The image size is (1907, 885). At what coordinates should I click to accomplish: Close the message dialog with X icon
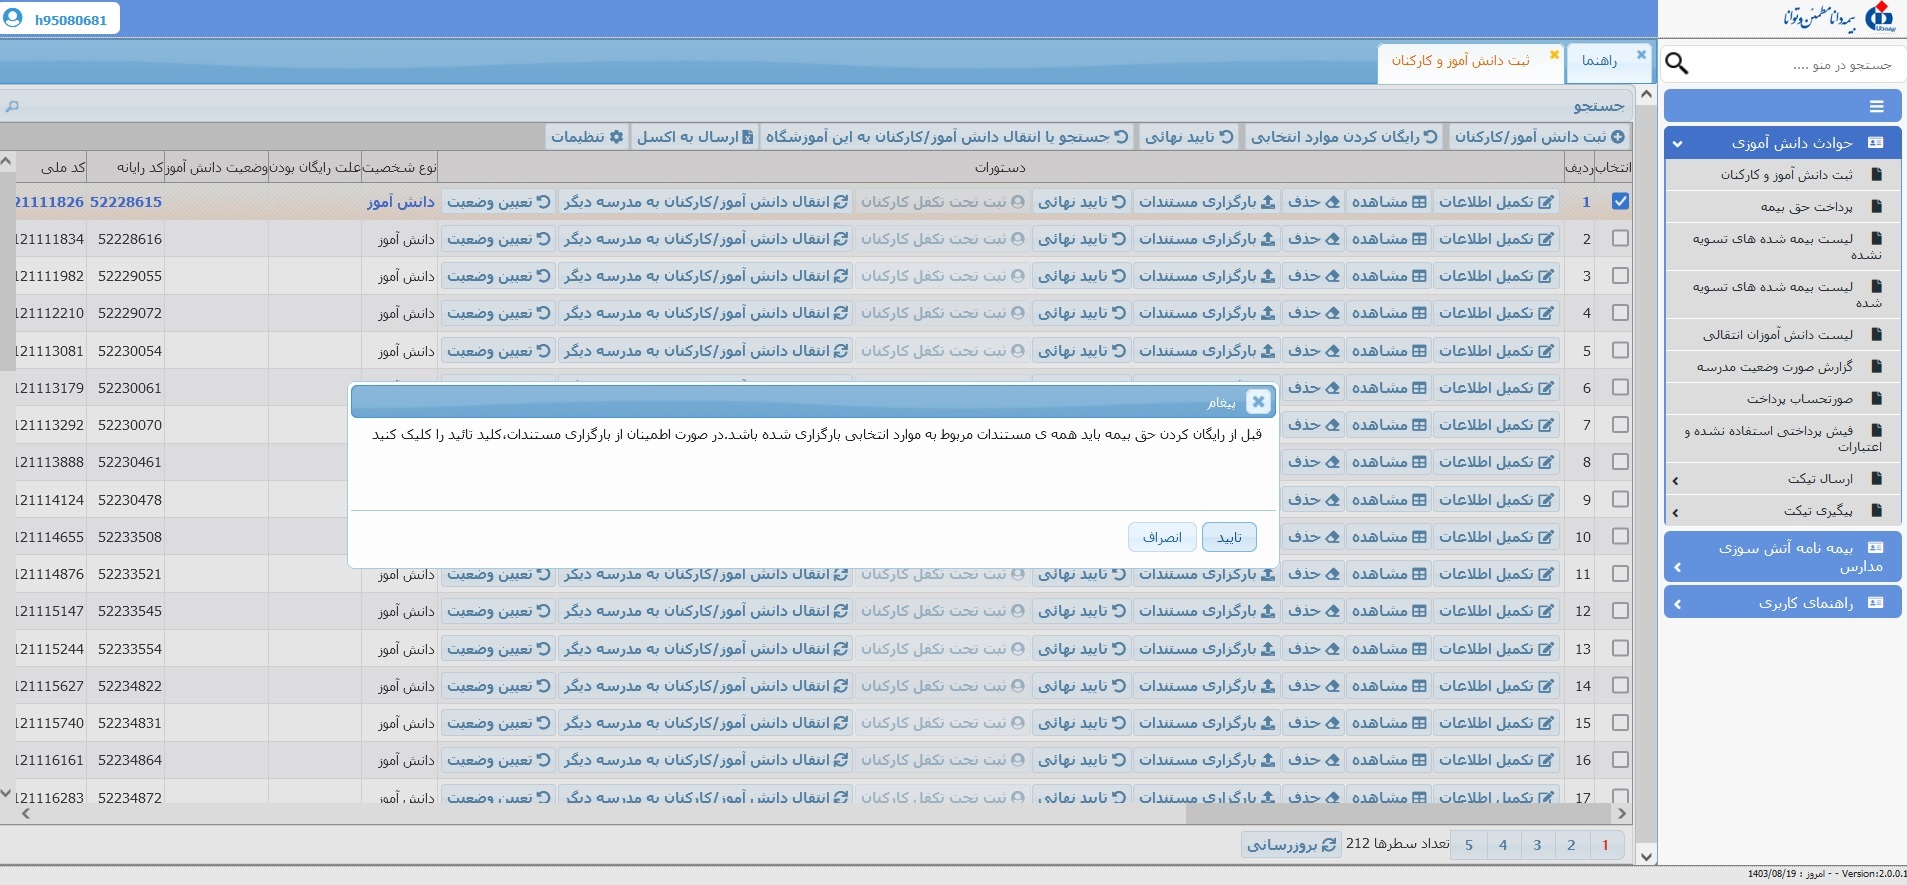pos(1258,401)
